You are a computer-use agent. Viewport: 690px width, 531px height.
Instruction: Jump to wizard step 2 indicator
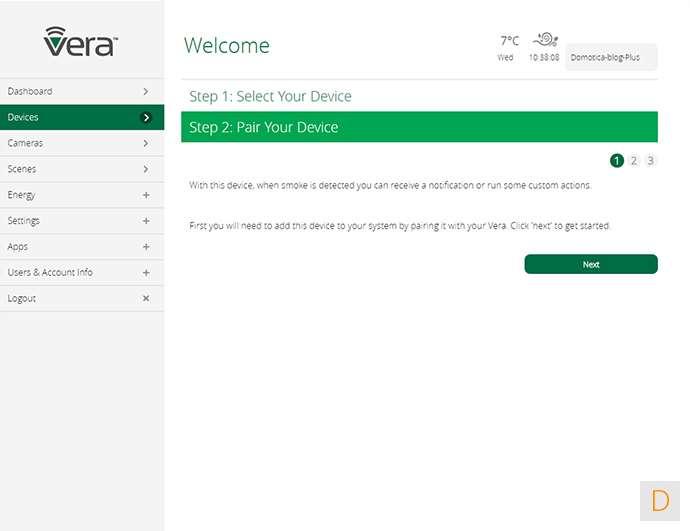(x=634, y=160)
